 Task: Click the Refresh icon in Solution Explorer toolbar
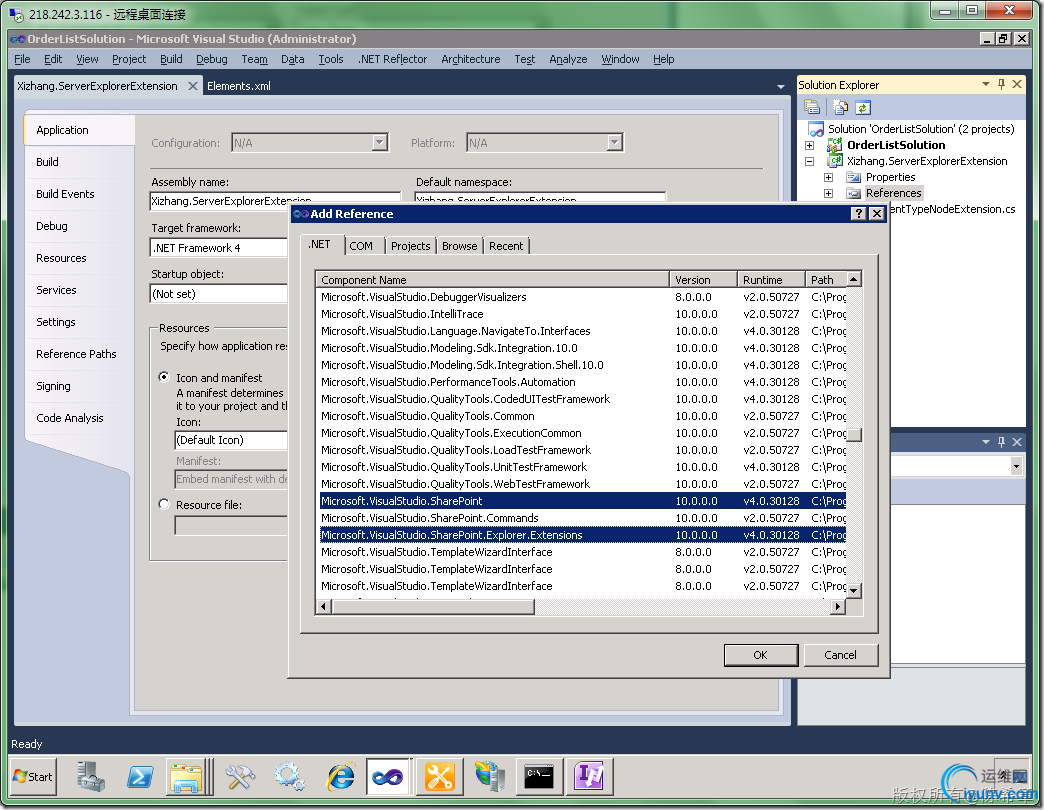coord(863,107)
